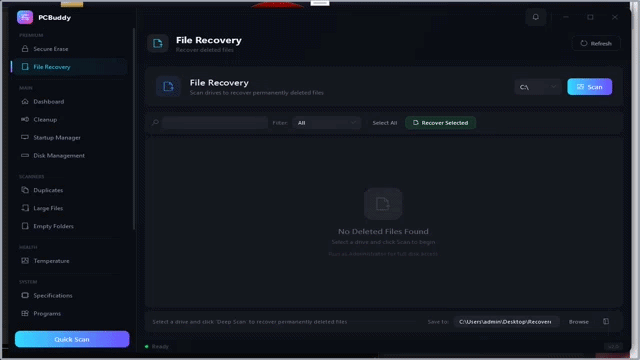640x360 pixels.
Task: Focus the file search field
Action: tap(215, 122)
